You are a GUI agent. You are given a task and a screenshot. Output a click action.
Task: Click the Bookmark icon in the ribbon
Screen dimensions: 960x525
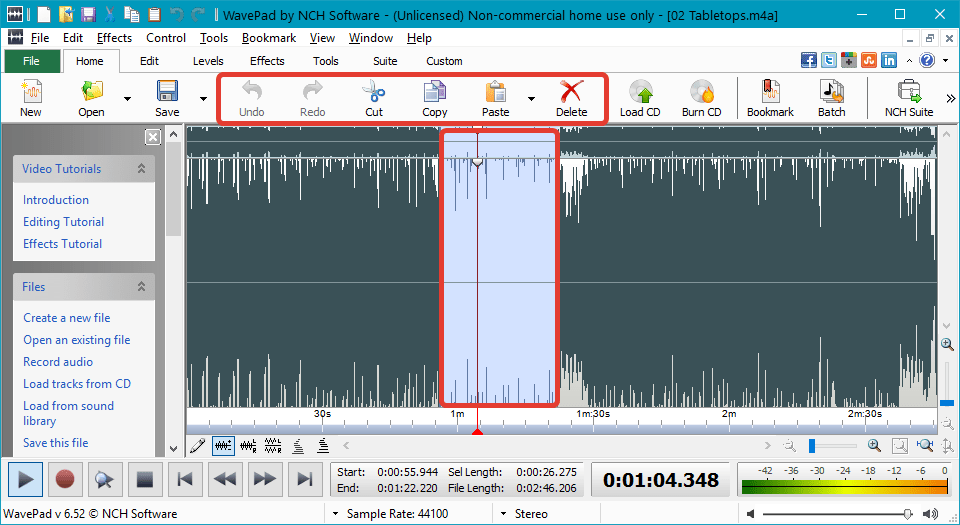(x=770, y=92)
